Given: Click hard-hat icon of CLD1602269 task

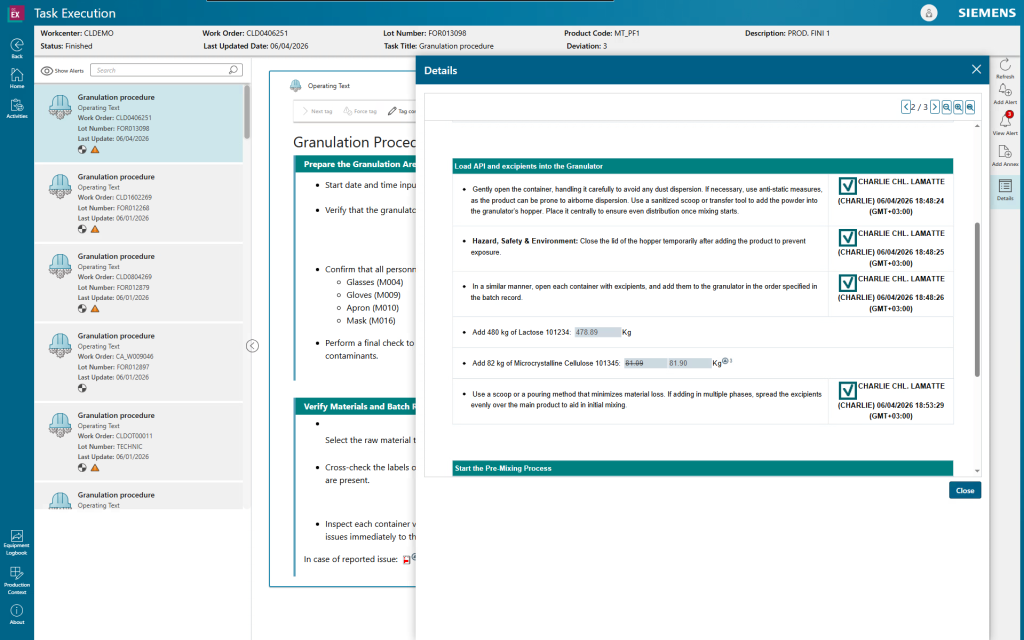Looking at the screenshot, I should (x=60, y=187).
